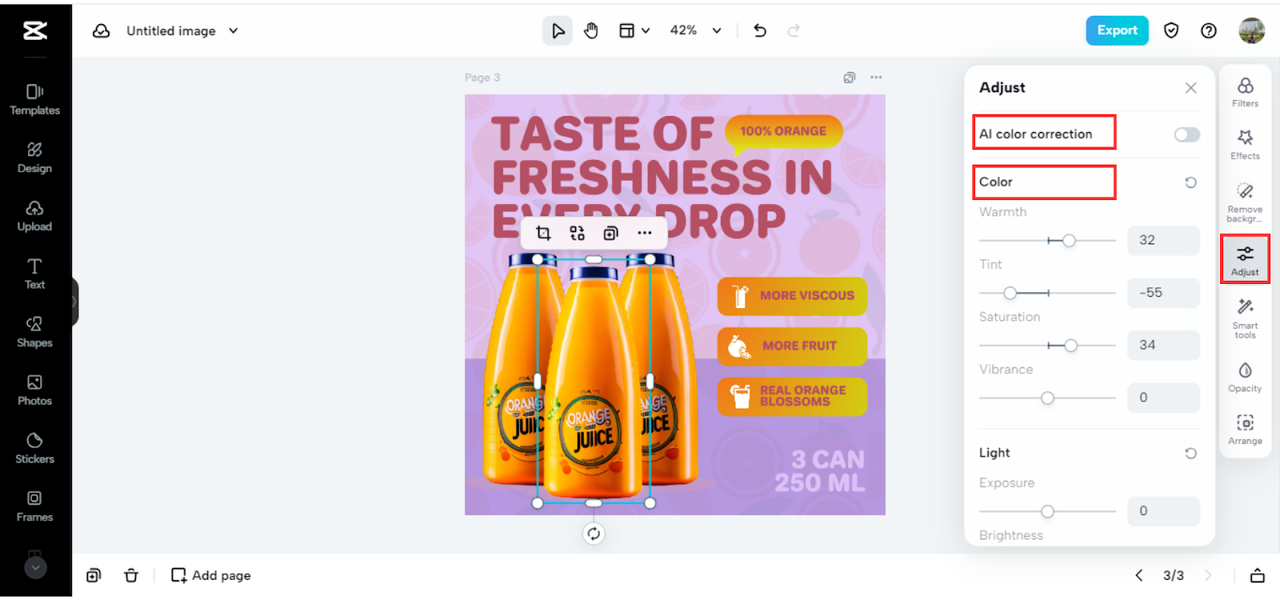The width and height of the screenshot is (1280, 600).
Task: Reset the Light adjustments
Action: pyautogui.click(x=1190, y=454)
